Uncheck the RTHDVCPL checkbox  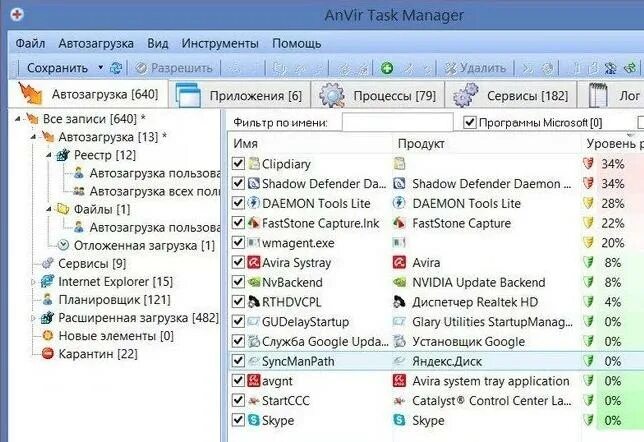coord(238,302)
